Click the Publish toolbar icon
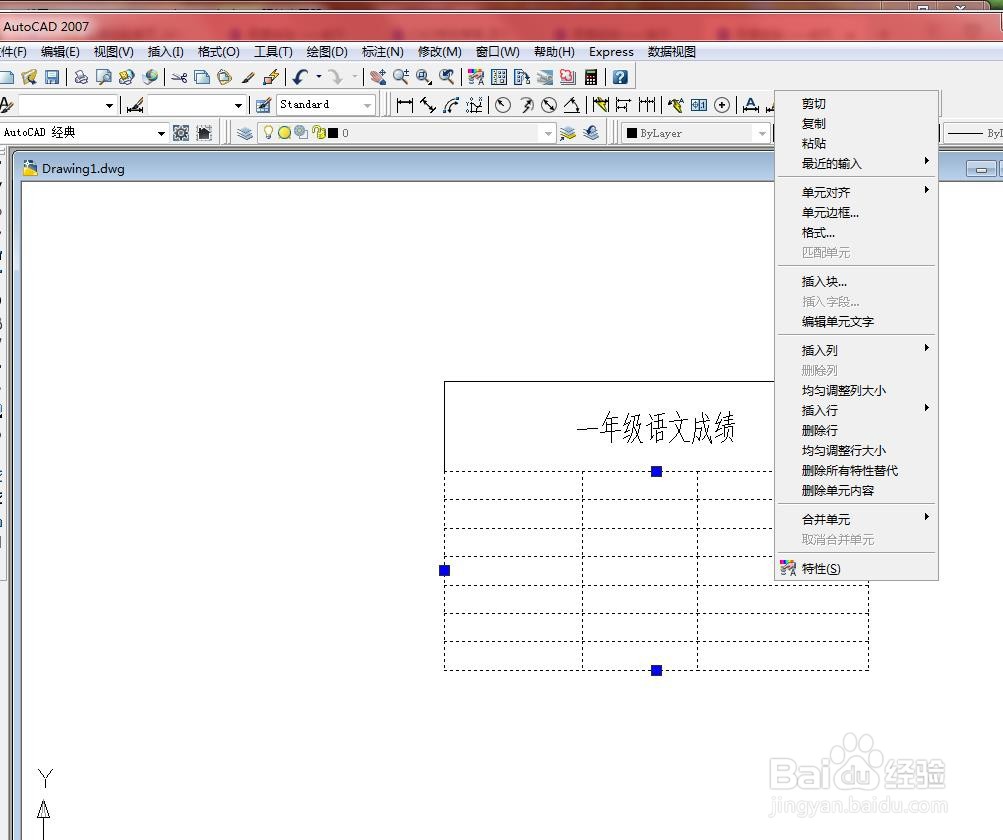The width and height of the screenshot is (1003, 840). click(127, 77)
